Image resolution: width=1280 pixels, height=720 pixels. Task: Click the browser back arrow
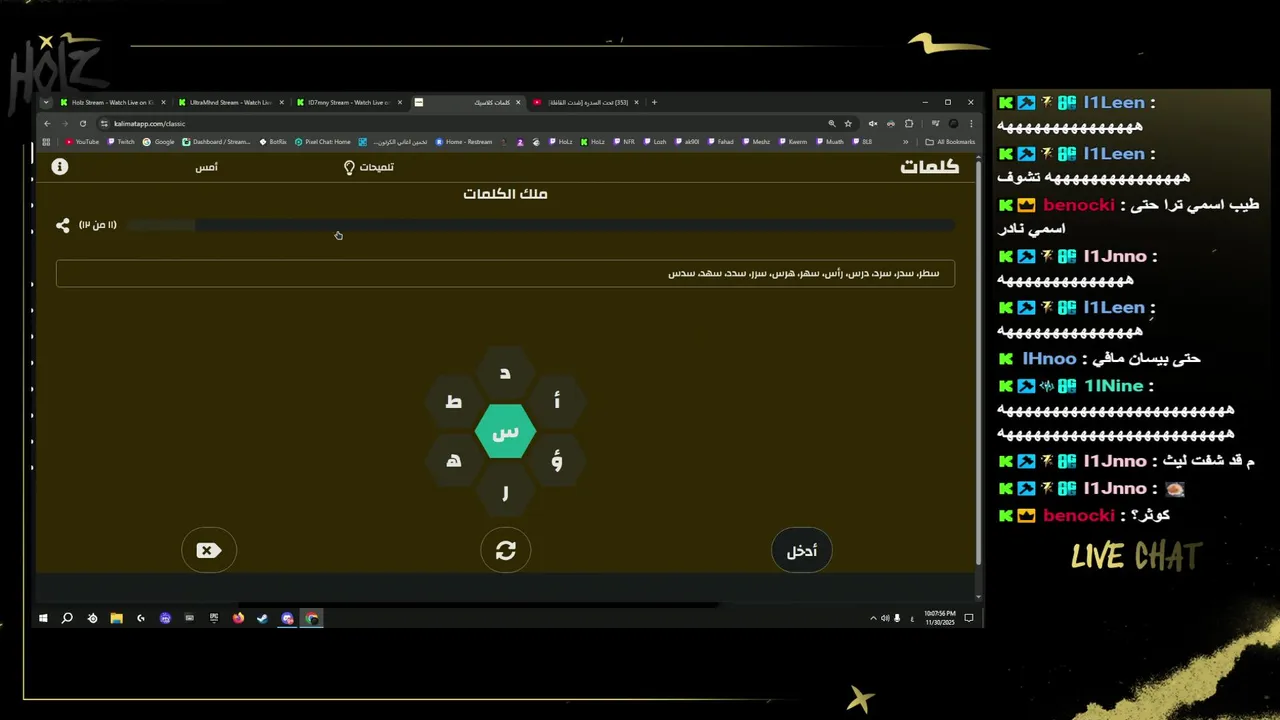point(46,124)
